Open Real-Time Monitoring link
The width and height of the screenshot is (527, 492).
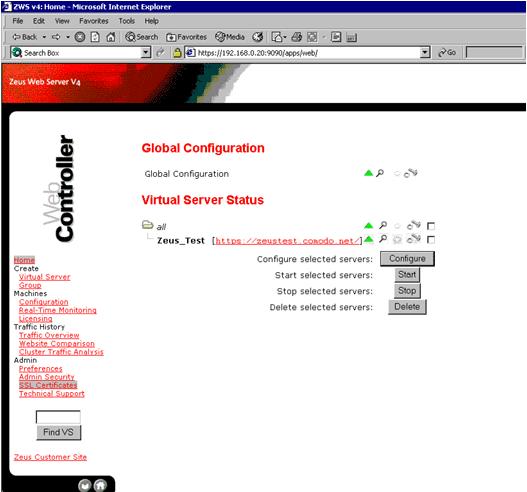[x=57, y=310]
